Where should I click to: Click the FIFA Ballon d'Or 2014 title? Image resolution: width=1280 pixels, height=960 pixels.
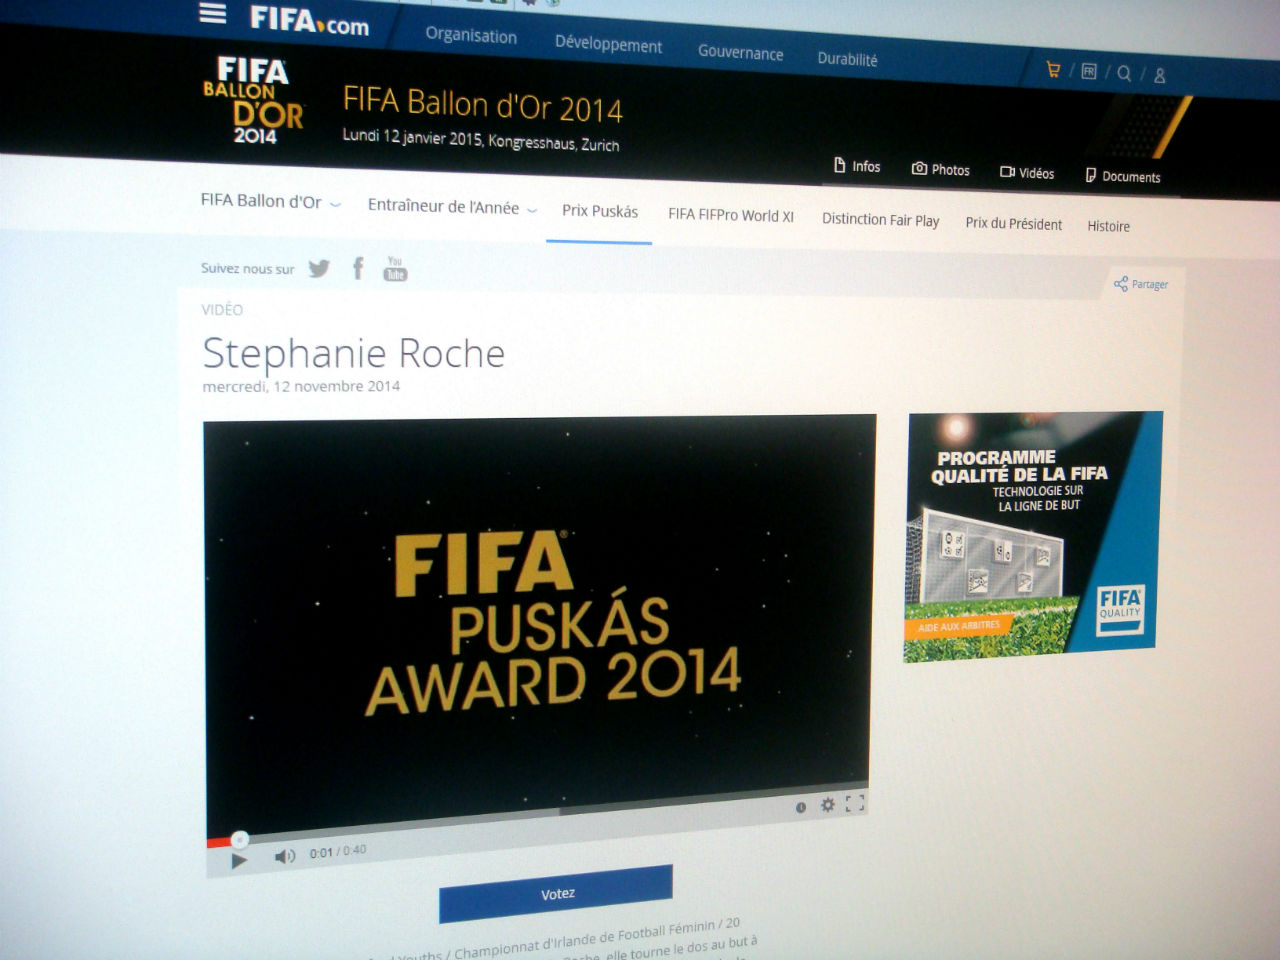tap(482, 105)
